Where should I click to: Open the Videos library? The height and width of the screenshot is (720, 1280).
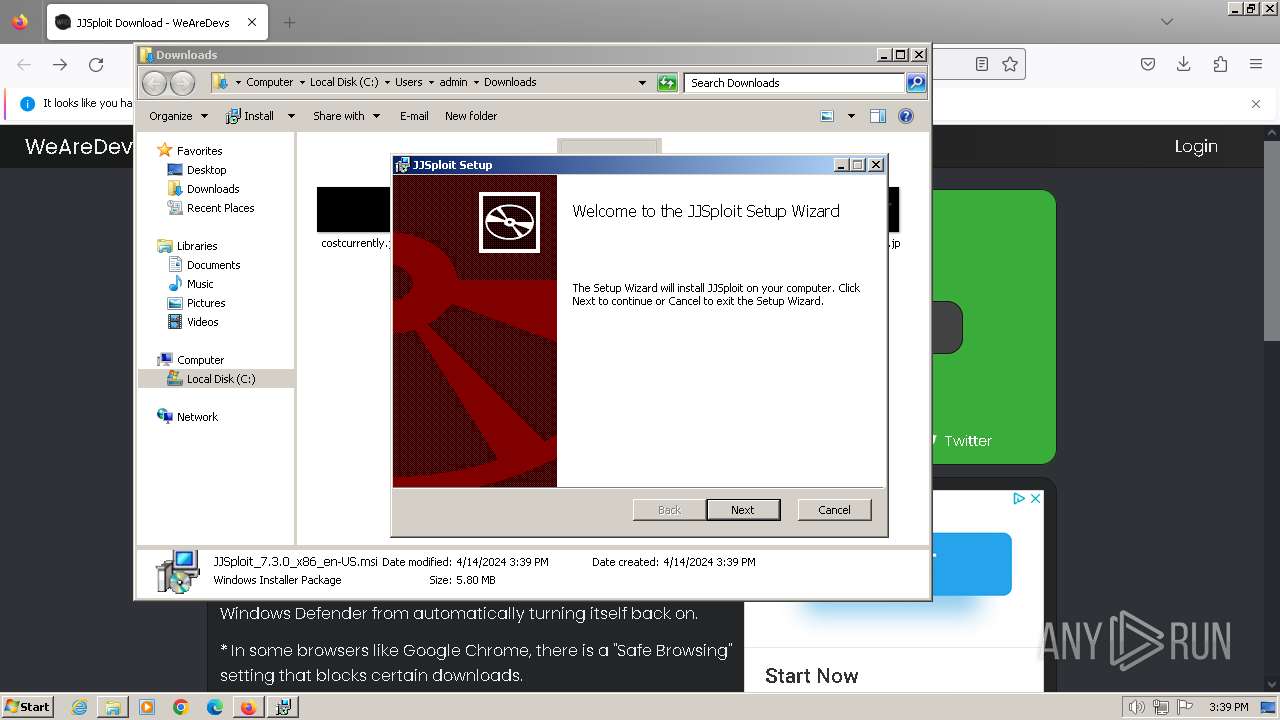coord(202,322)
